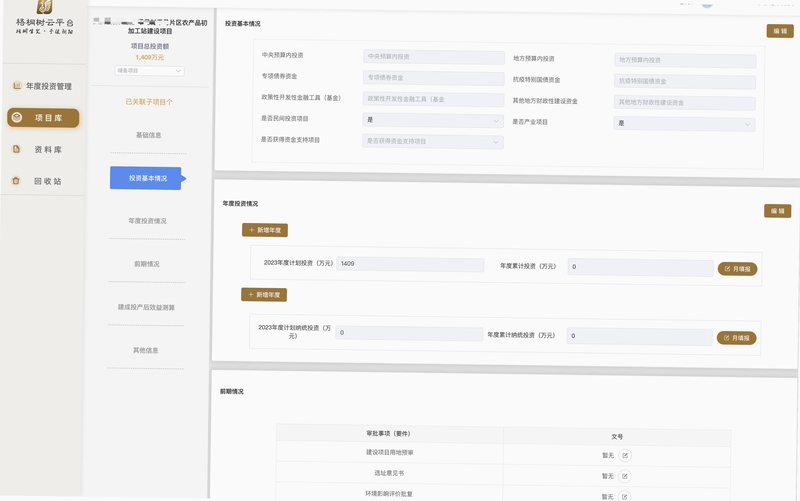800x501 pixels.
Task: Select 投资基本情况 section tab
Action: pyautogui.click(x=147, y=178)
